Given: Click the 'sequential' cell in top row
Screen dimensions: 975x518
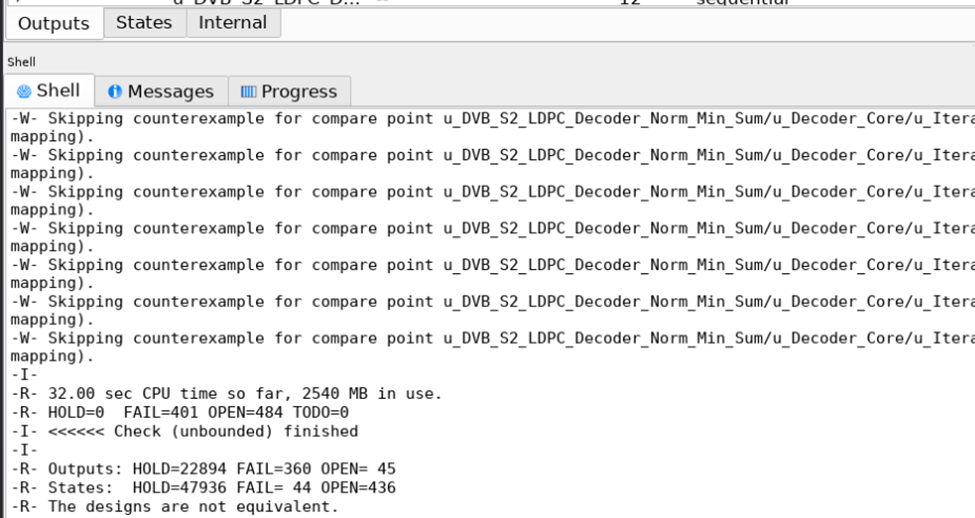Looking at the screenshot, I should tap(743, 3).
